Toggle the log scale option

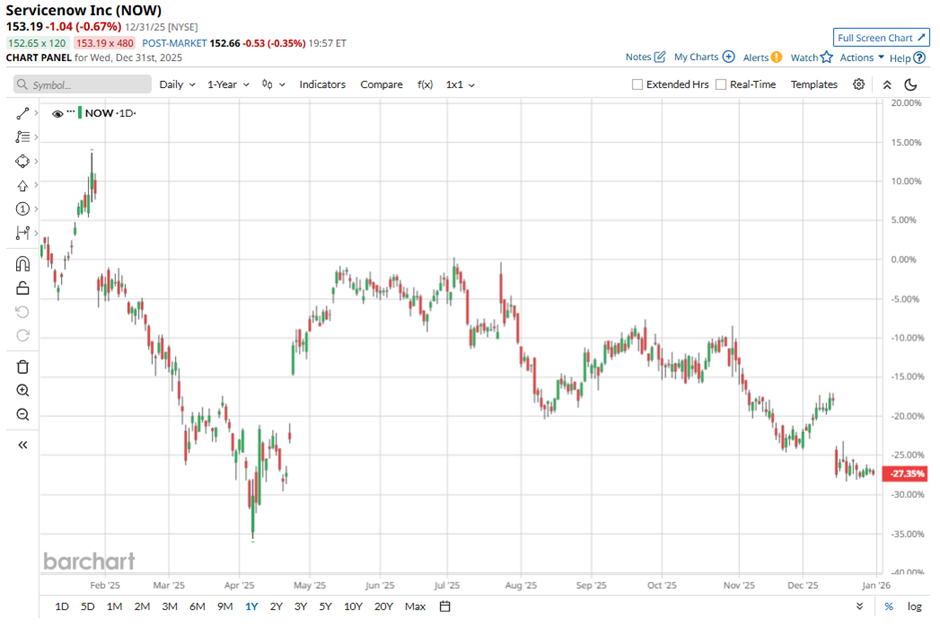tap(914, 606)
